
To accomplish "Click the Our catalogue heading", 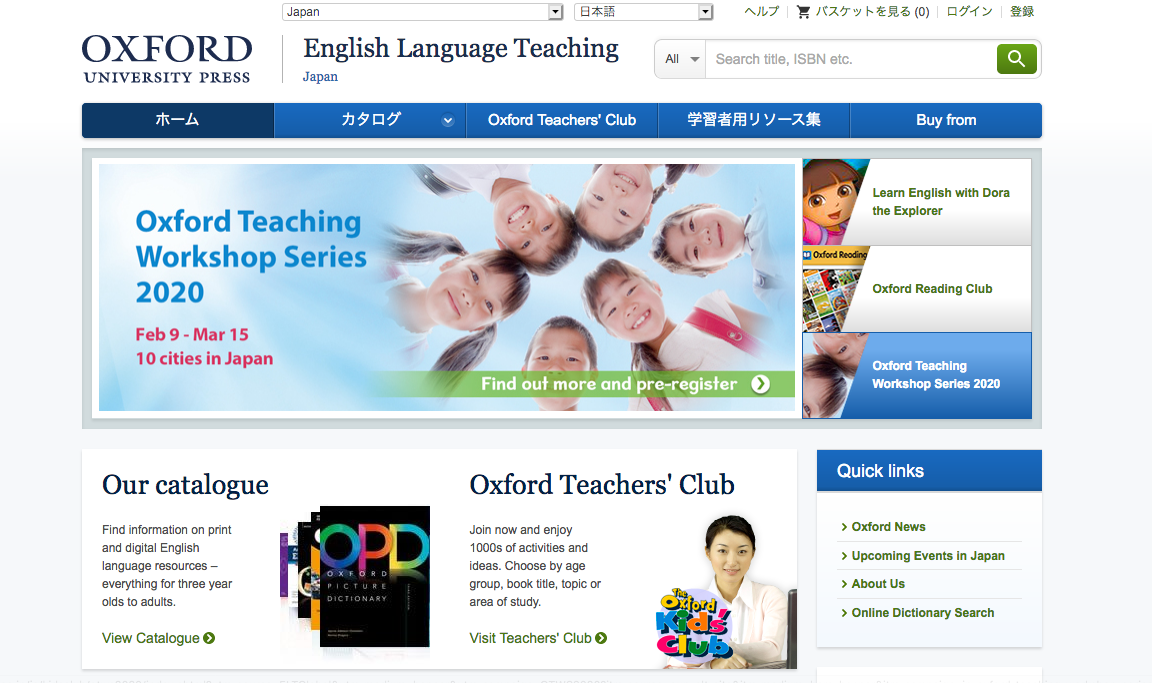I will (x=185, y=485).
